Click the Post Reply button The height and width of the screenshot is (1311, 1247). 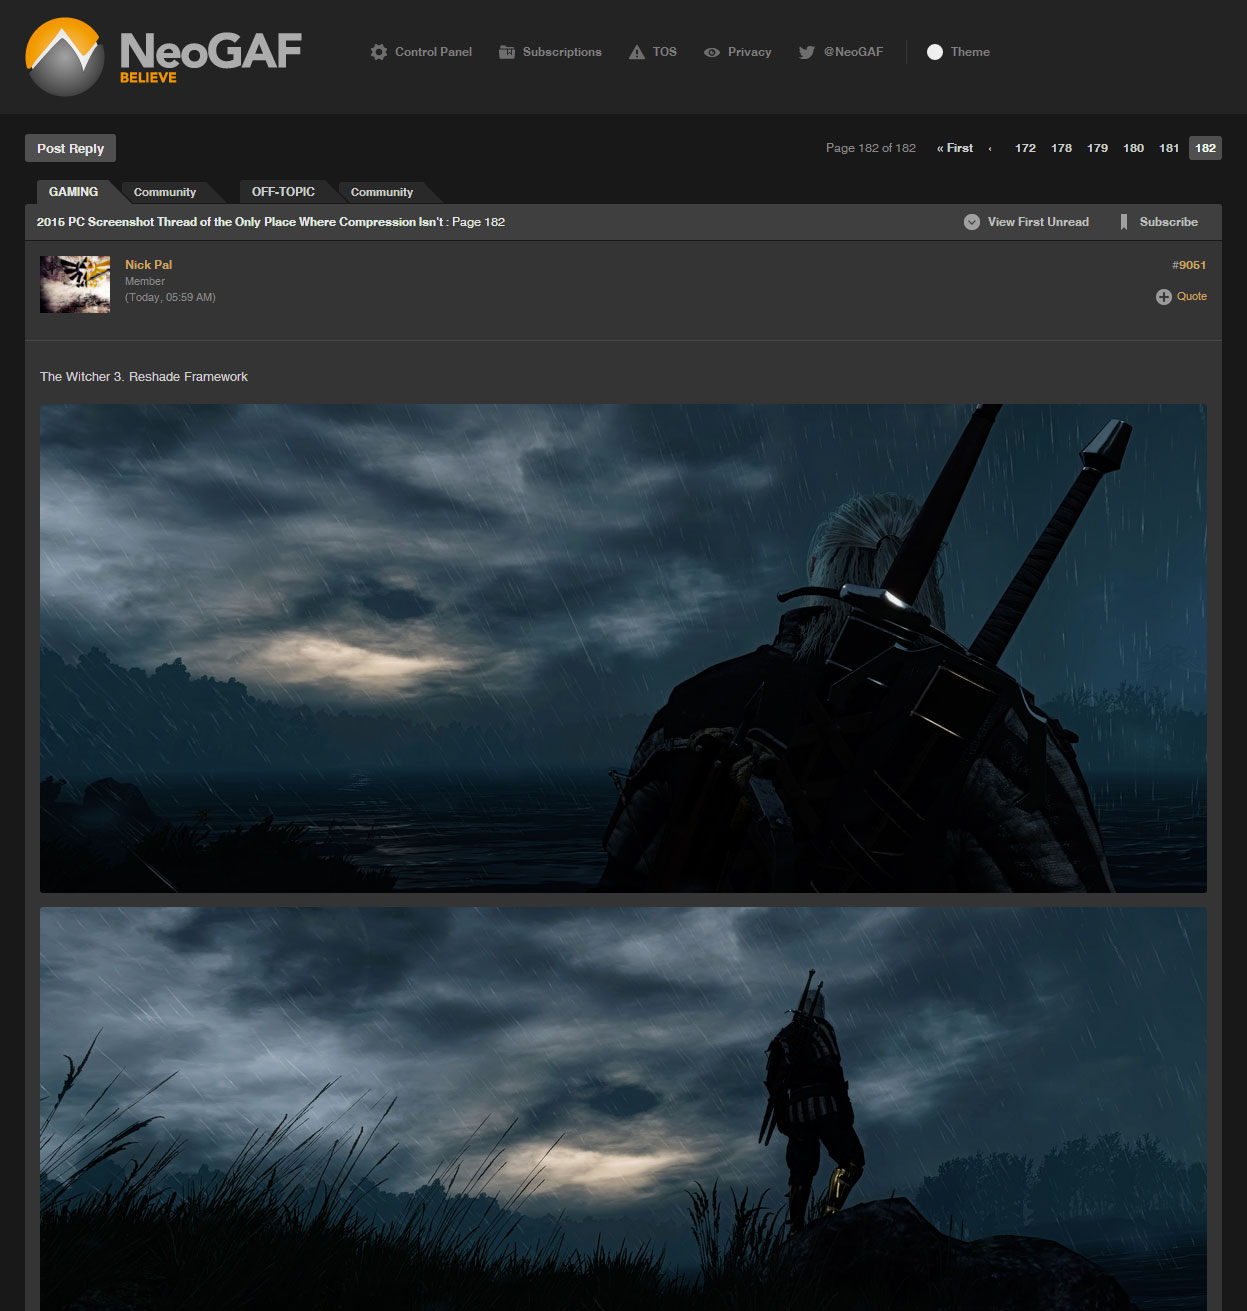[71, 148]
